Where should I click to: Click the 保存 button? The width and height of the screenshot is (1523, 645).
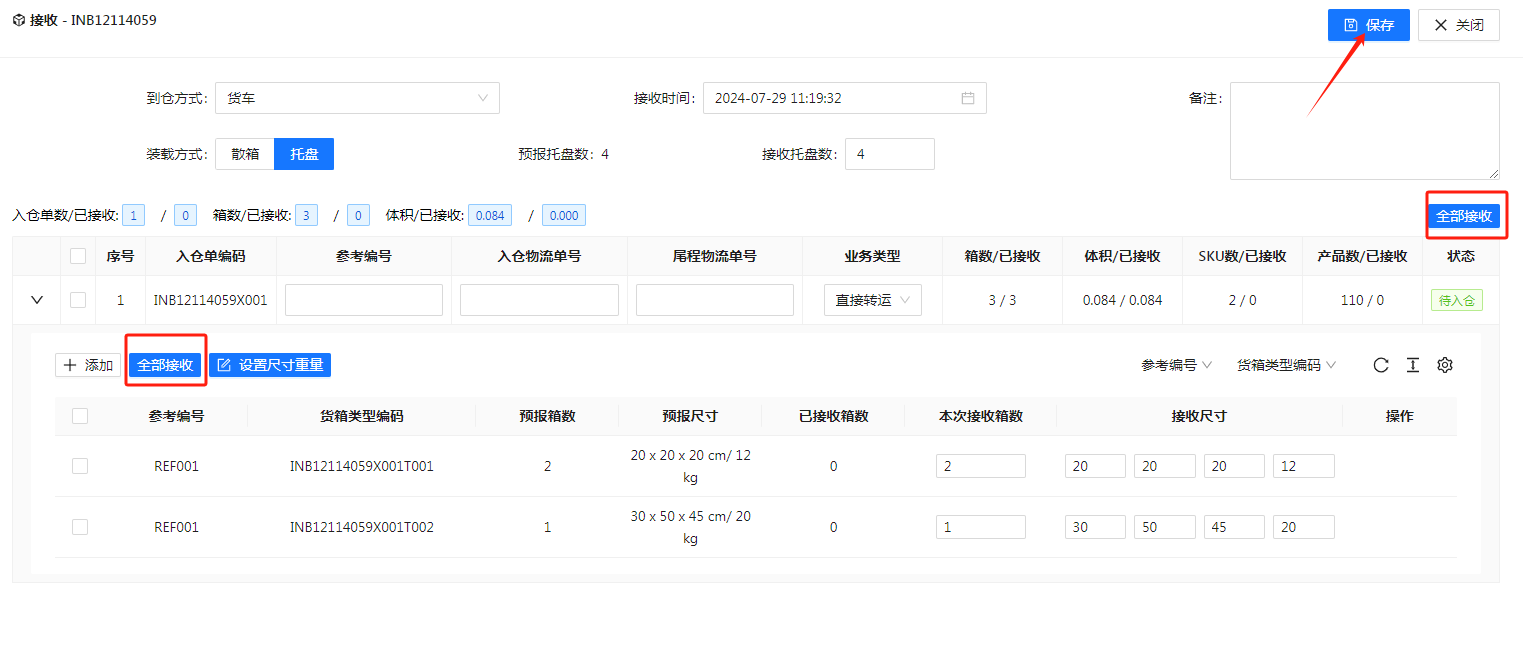pos(1369,25)
